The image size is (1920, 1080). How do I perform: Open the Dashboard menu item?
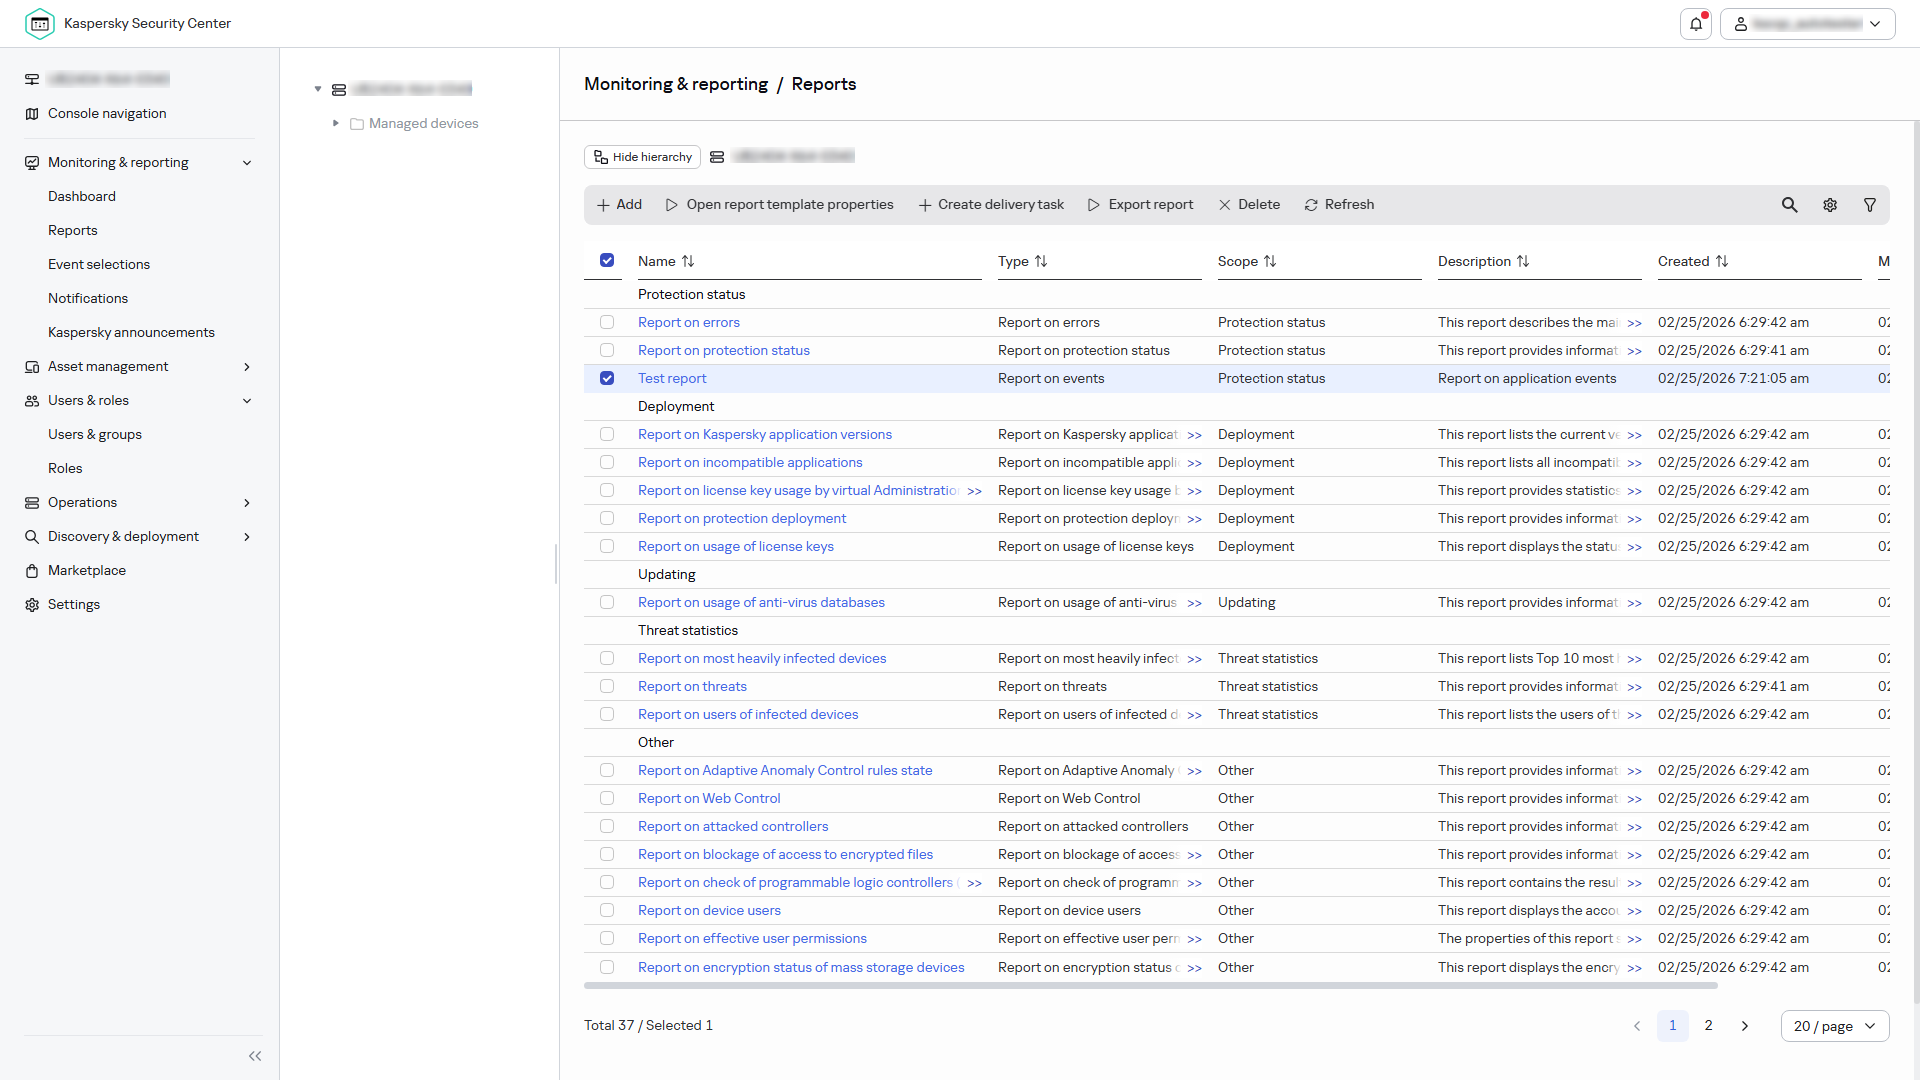pos(82,196)
